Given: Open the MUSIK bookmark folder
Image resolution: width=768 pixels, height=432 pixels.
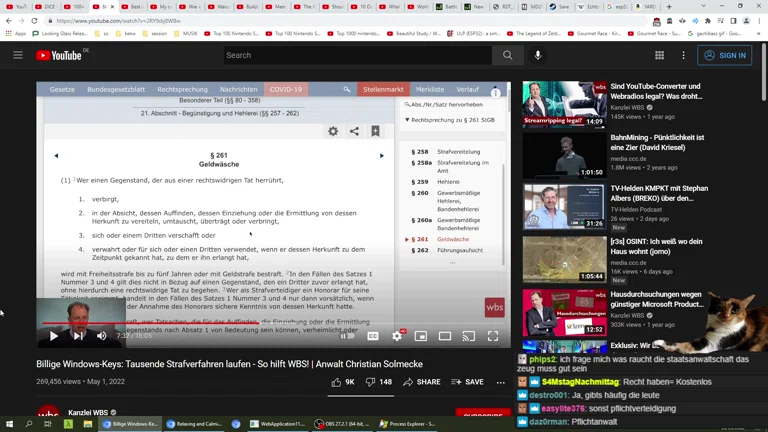Looking at the screenshot, I should [x=186, y=34].
